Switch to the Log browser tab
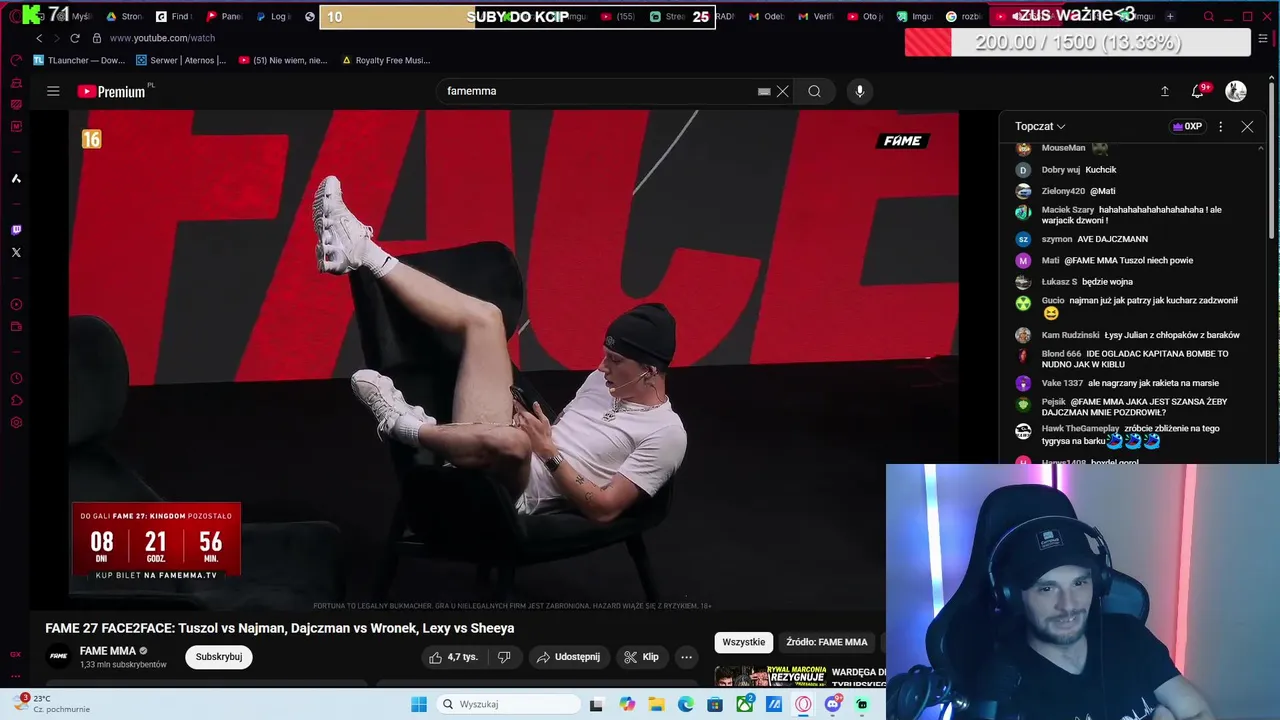This screenshot has width=1280, height=720. click(273, 16)
